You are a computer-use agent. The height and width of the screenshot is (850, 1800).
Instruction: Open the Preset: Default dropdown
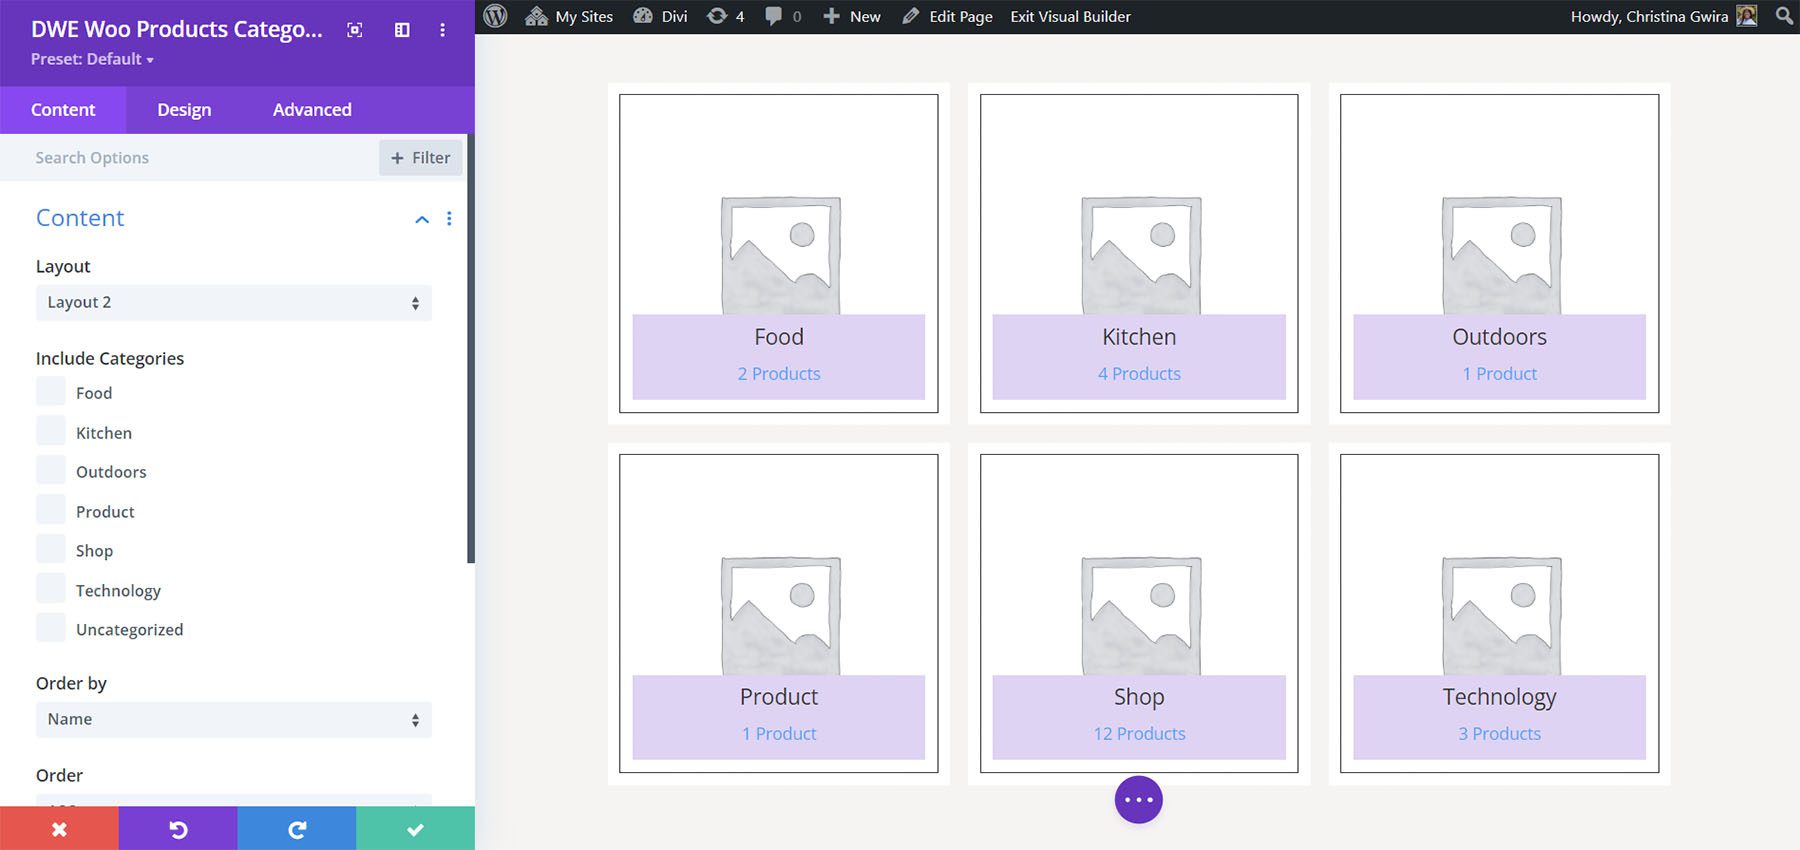(x=92, y=59)
